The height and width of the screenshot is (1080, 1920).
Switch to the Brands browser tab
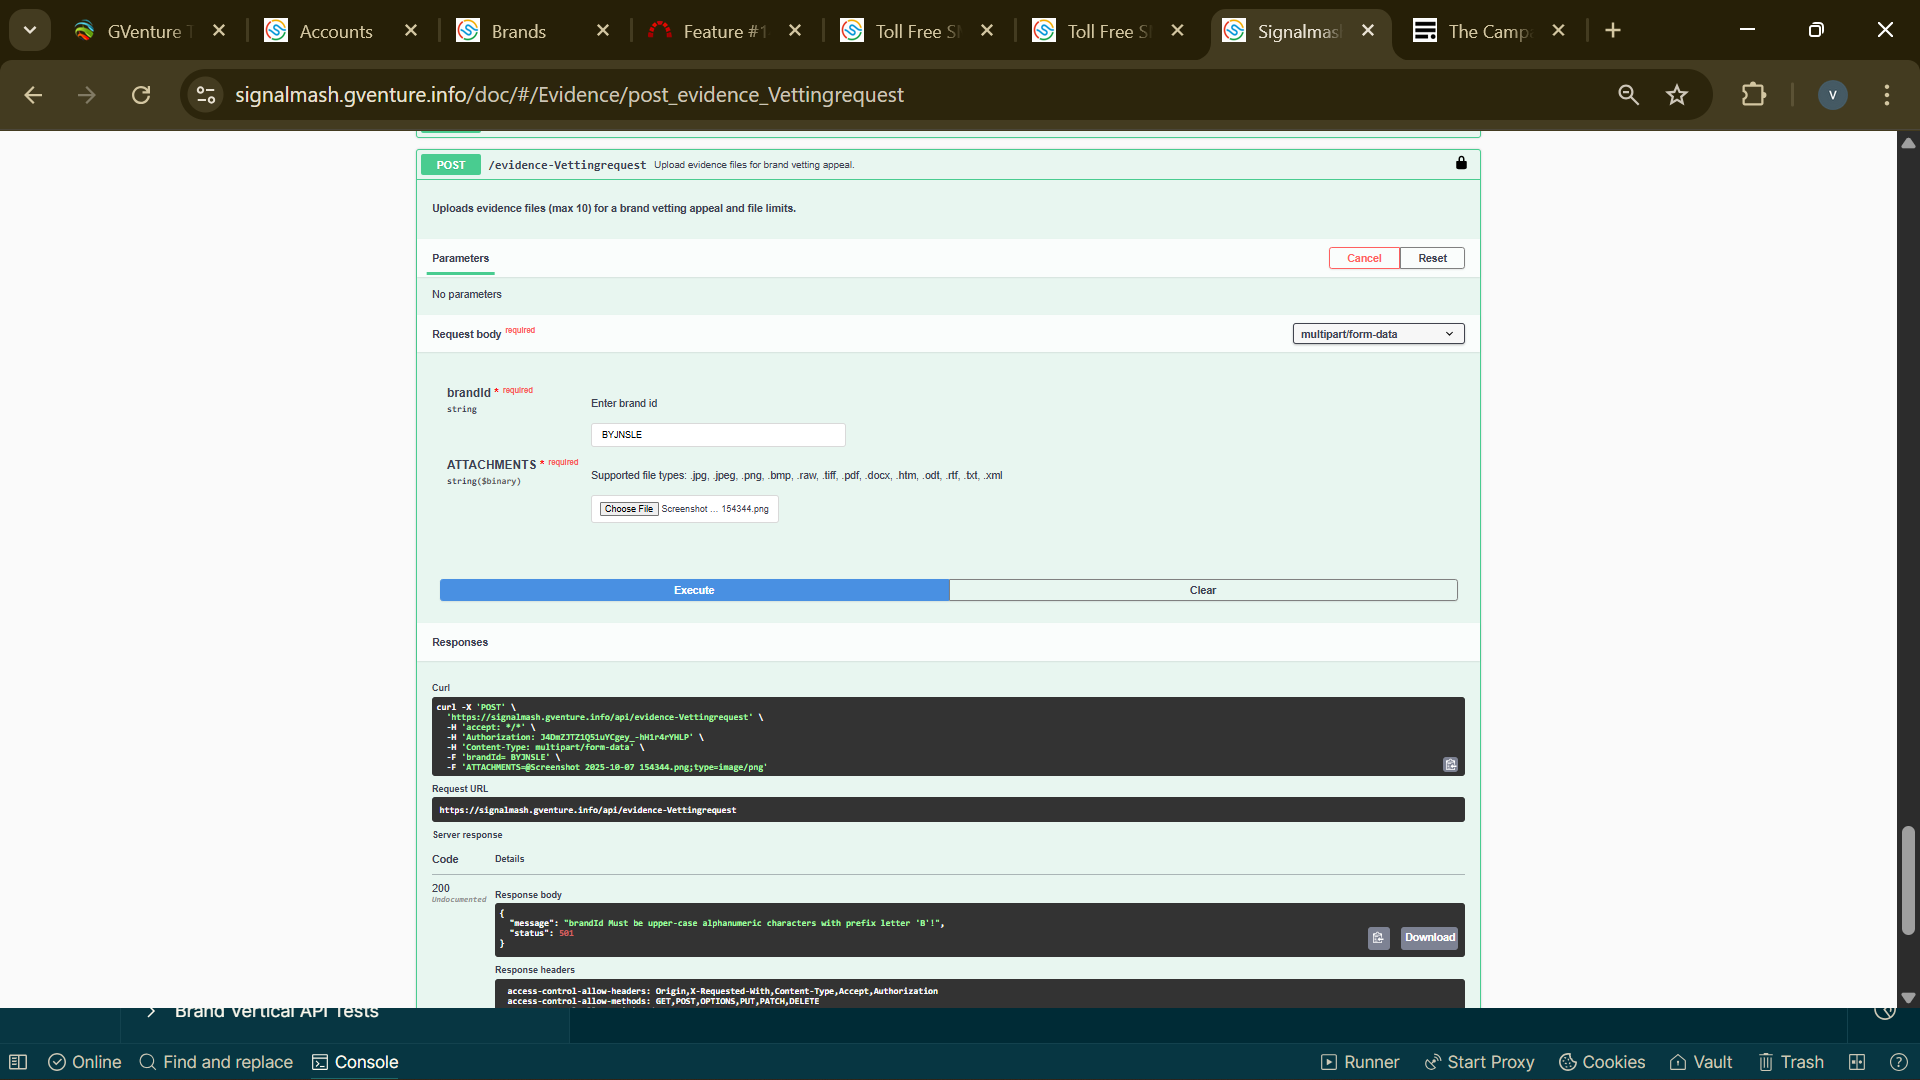coord(518,31)
